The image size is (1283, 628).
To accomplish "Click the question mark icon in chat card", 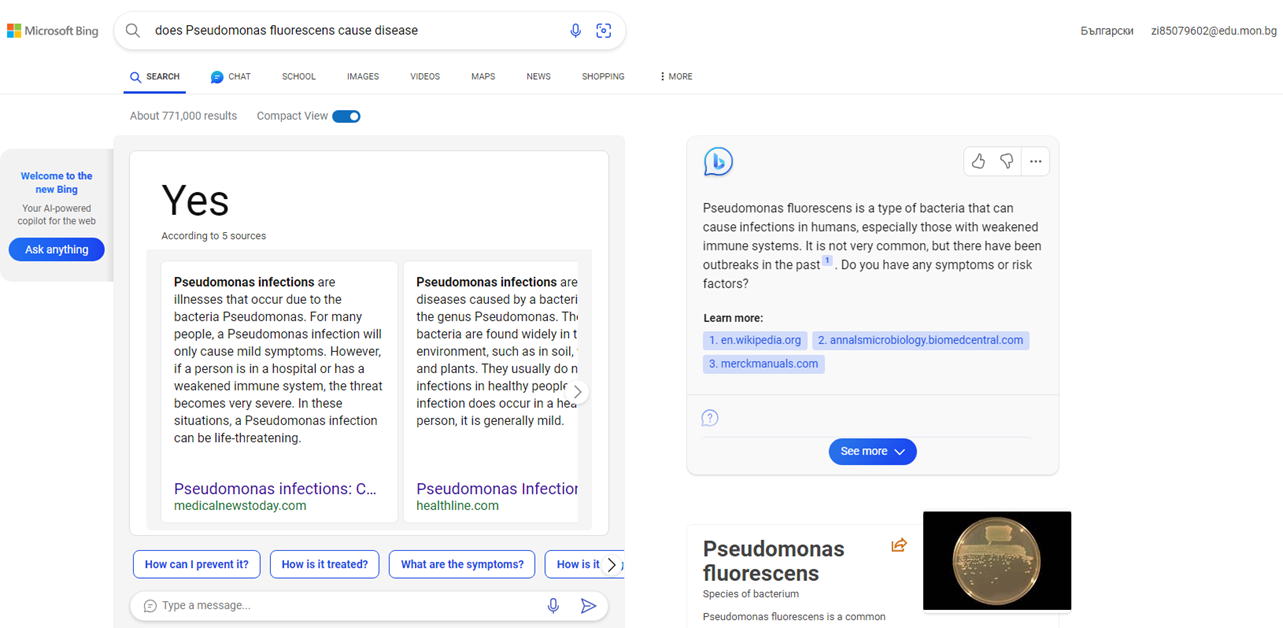I will pyautogui.click(x=710, y=418).
